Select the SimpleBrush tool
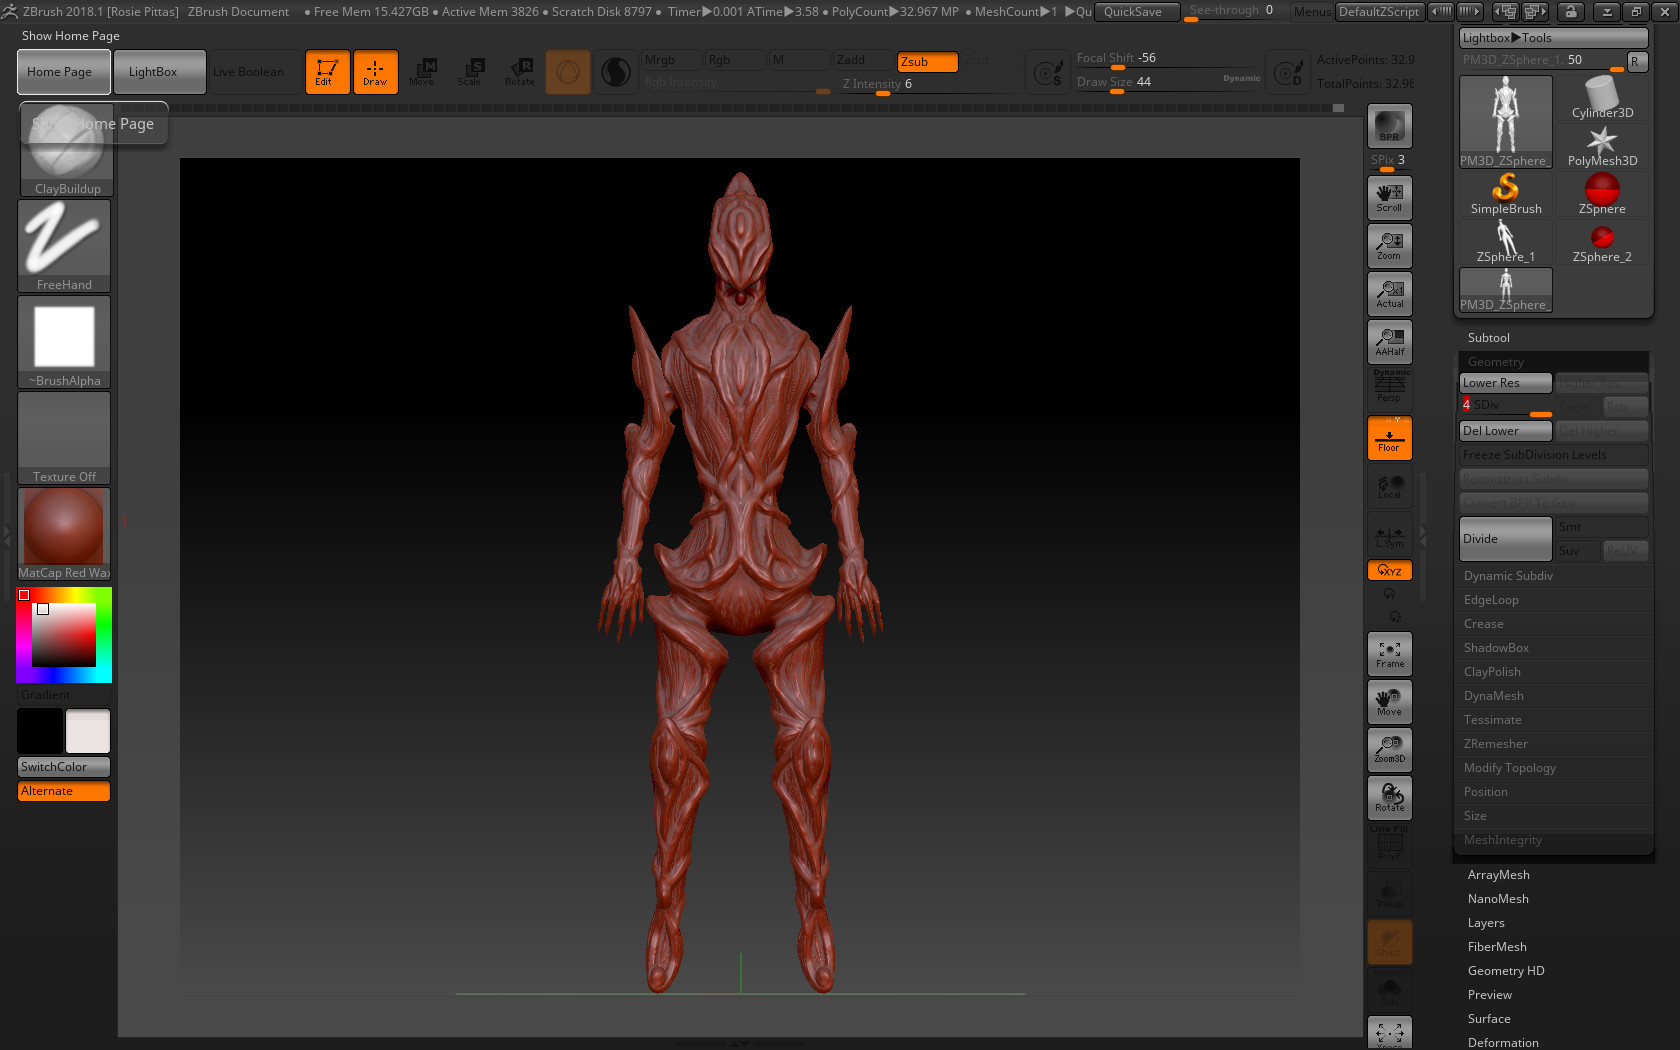The height and width of the screenshot is (1050, 1680). (x=1506, y=194)
